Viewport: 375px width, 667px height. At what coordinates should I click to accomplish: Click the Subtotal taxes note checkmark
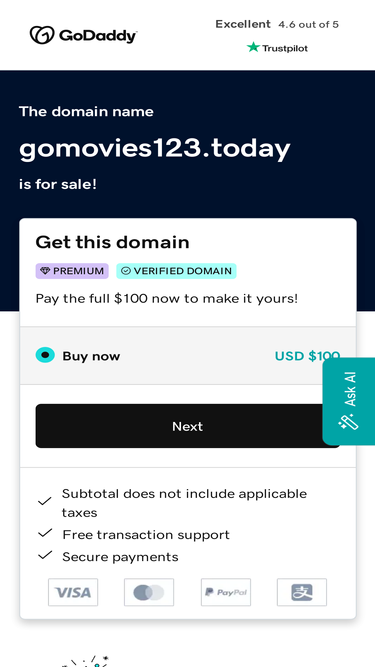click(45, 502)
